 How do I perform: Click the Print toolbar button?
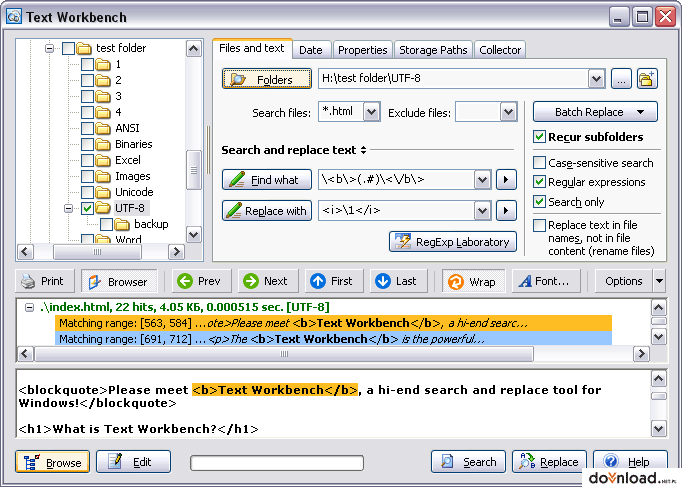(x=45, y=281)
